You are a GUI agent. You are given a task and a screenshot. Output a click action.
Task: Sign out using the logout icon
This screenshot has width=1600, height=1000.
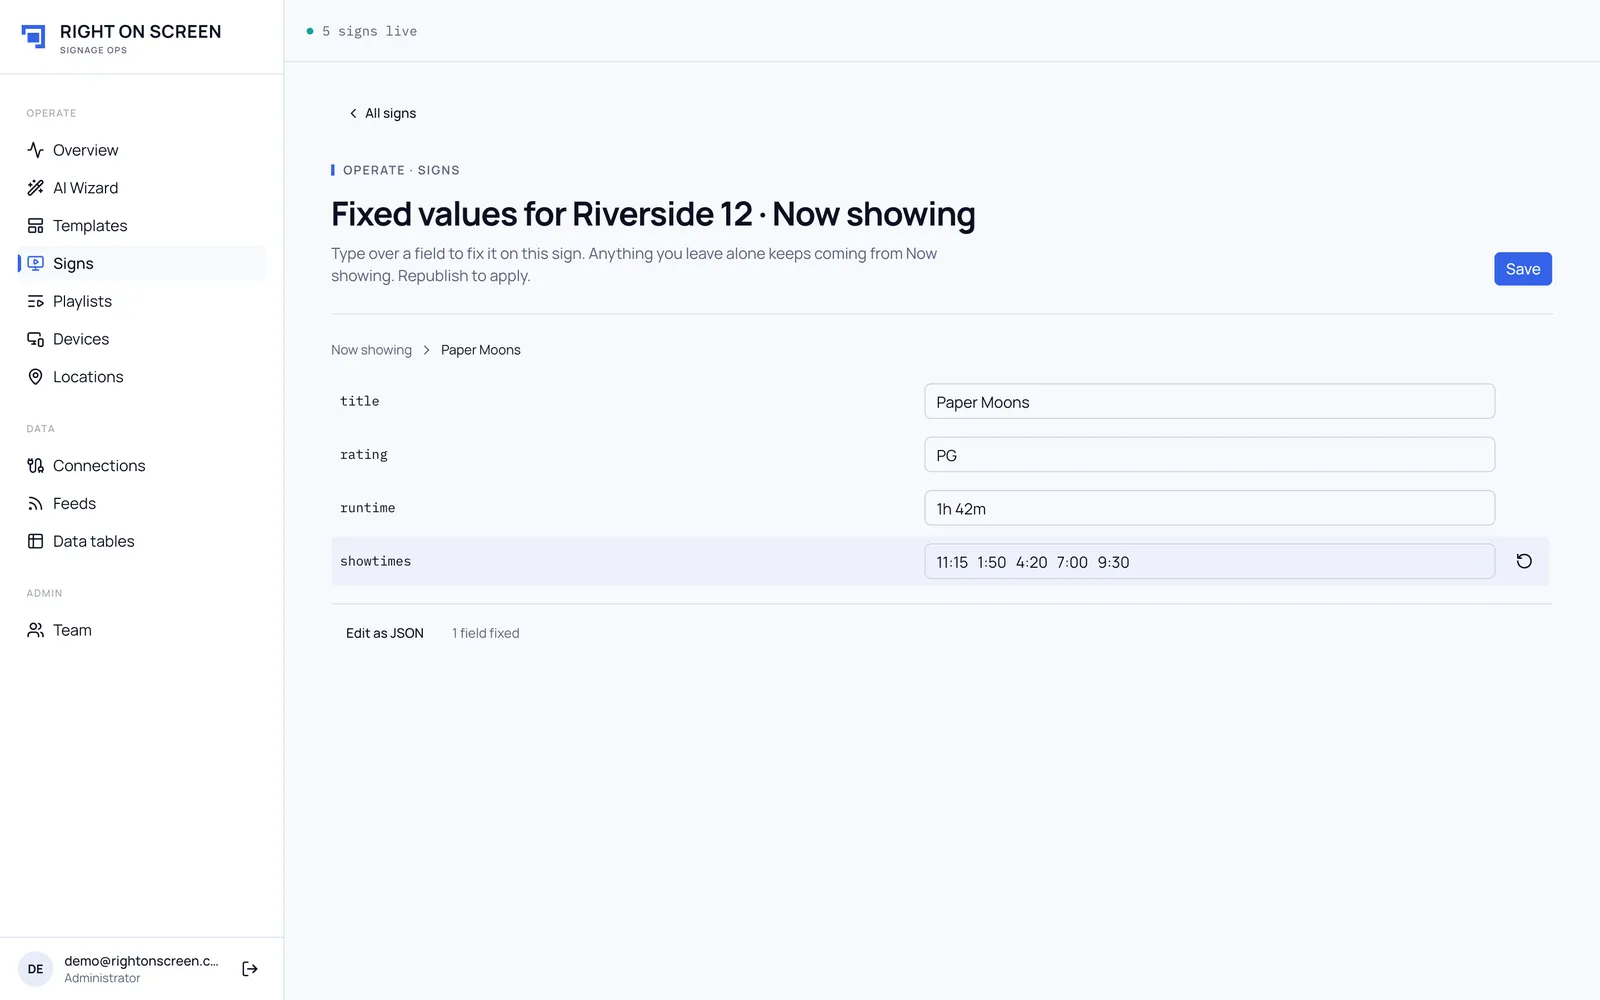point(250,968)
